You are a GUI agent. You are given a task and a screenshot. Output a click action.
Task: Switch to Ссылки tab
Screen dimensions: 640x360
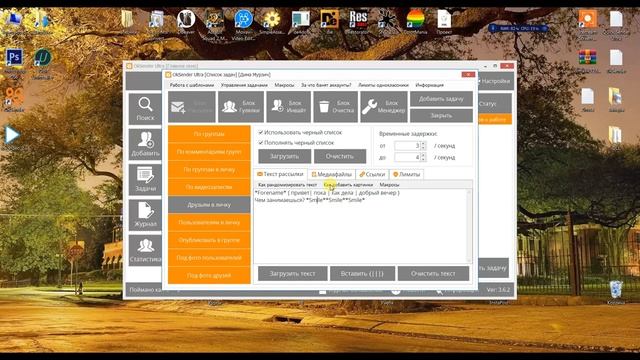(x=372, y=174)
